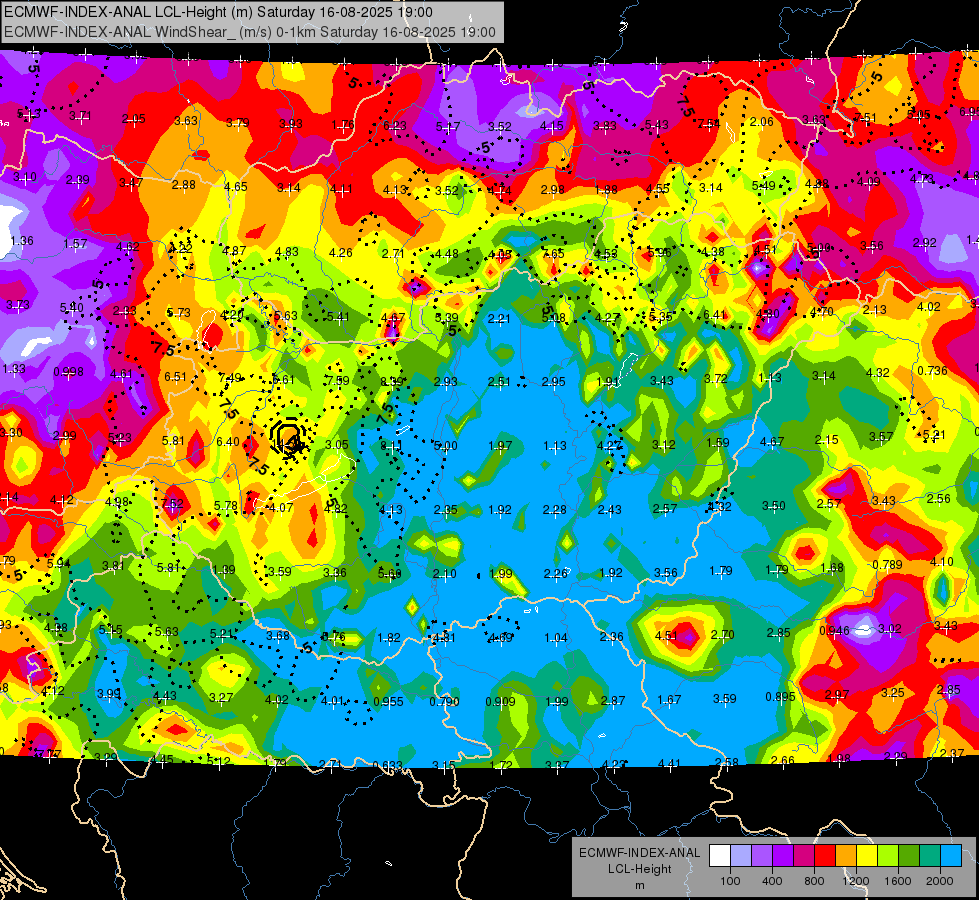
Task: Click the grid value 1.04
Action: pyautogui.click(x=556, y=637)
